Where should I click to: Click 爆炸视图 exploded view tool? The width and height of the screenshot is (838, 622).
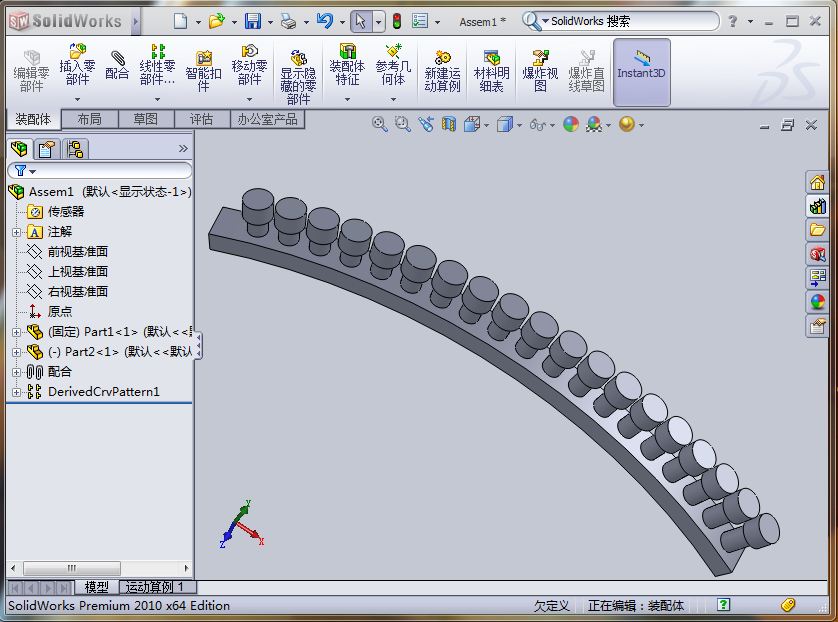540,72
